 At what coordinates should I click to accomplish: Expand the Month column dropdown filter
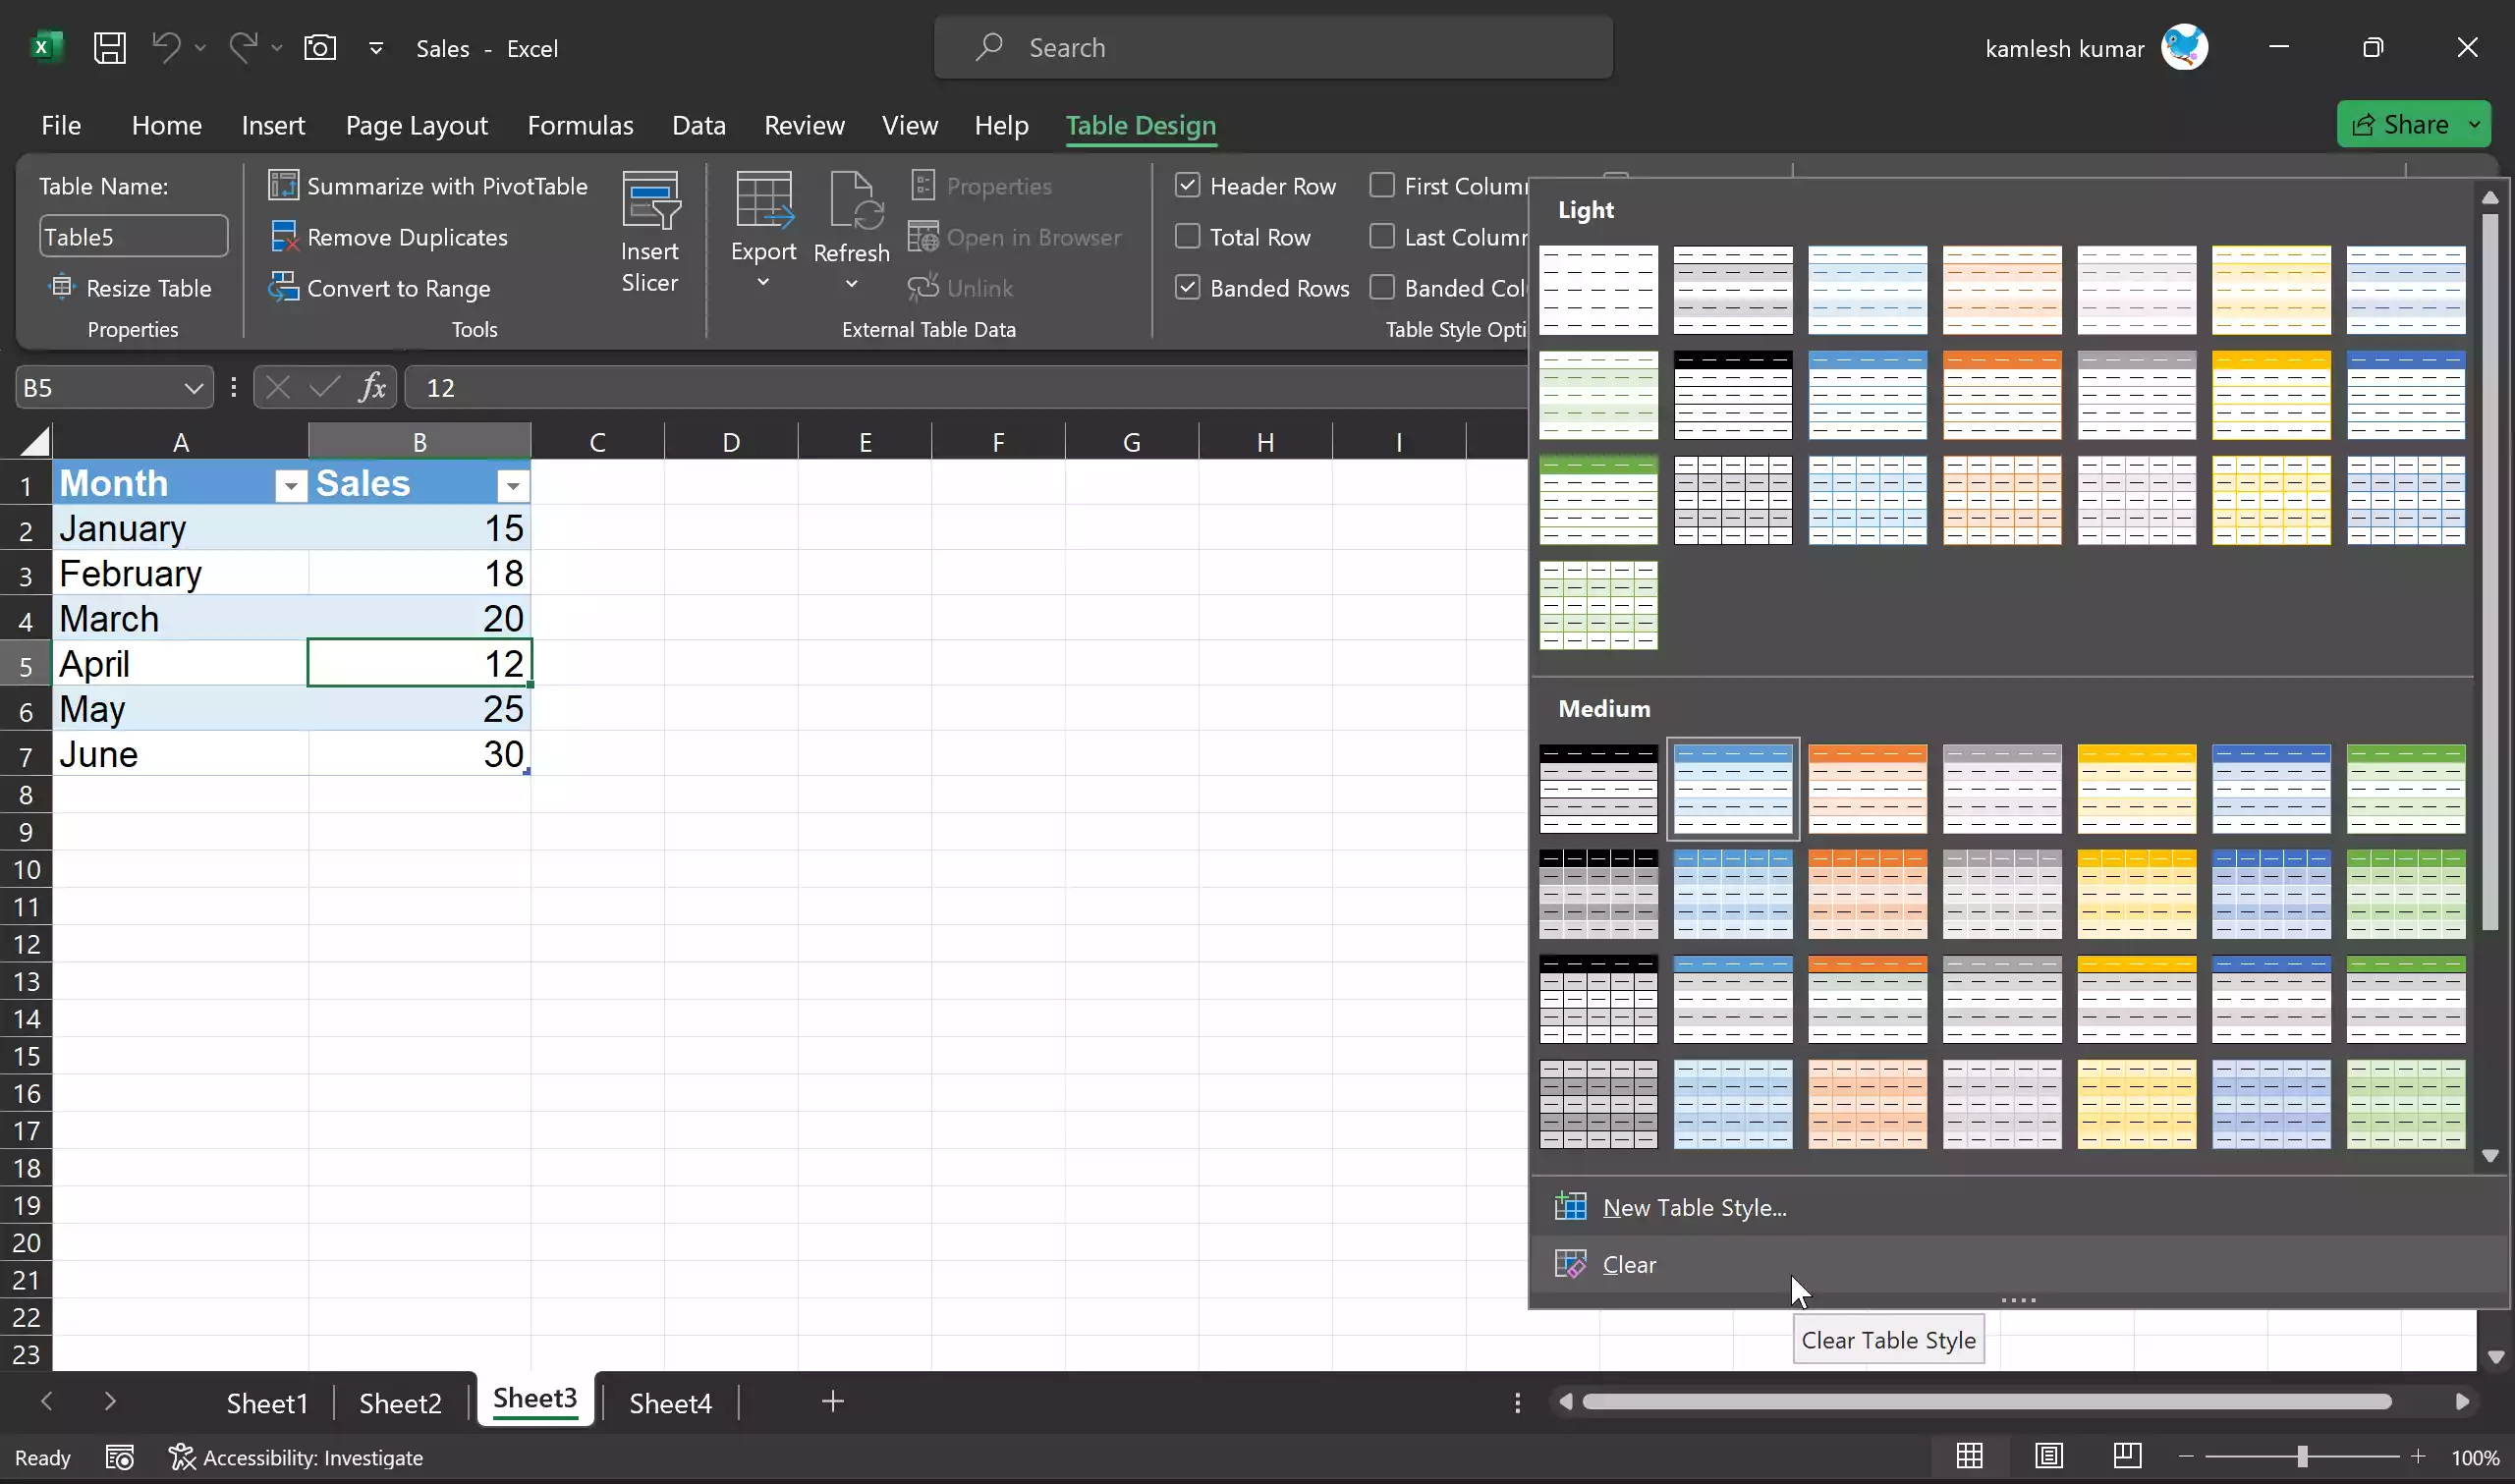288,486
